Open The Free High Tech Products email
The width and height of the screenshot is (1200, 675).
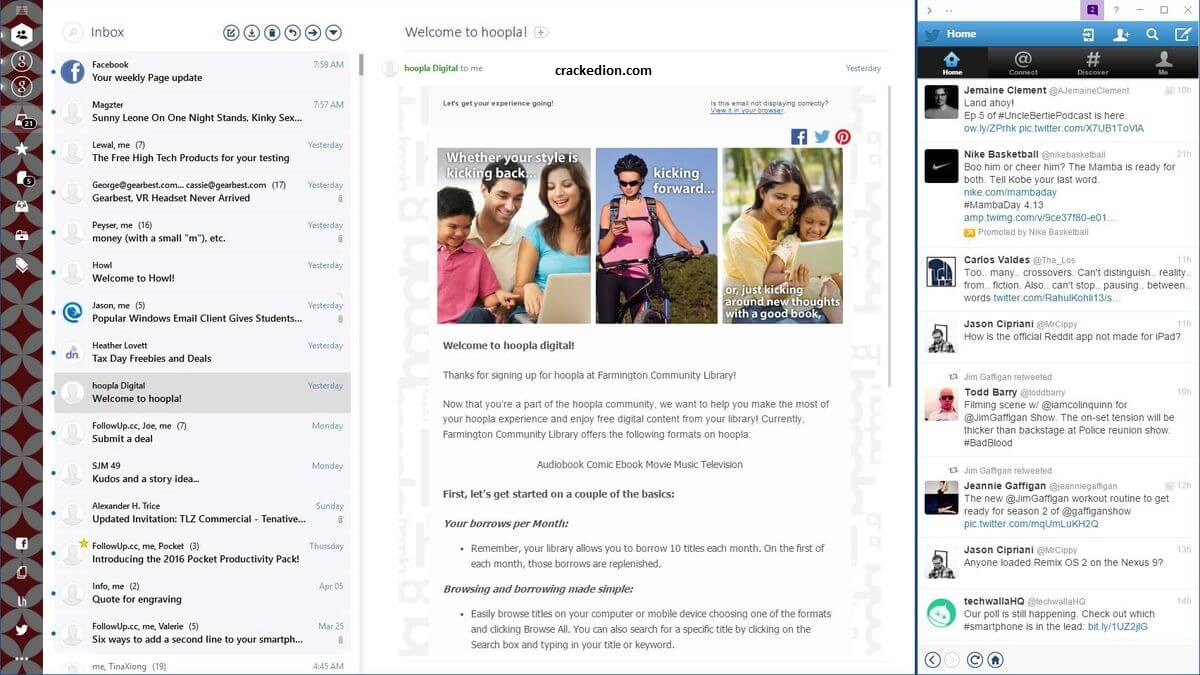tap(202, 151)
